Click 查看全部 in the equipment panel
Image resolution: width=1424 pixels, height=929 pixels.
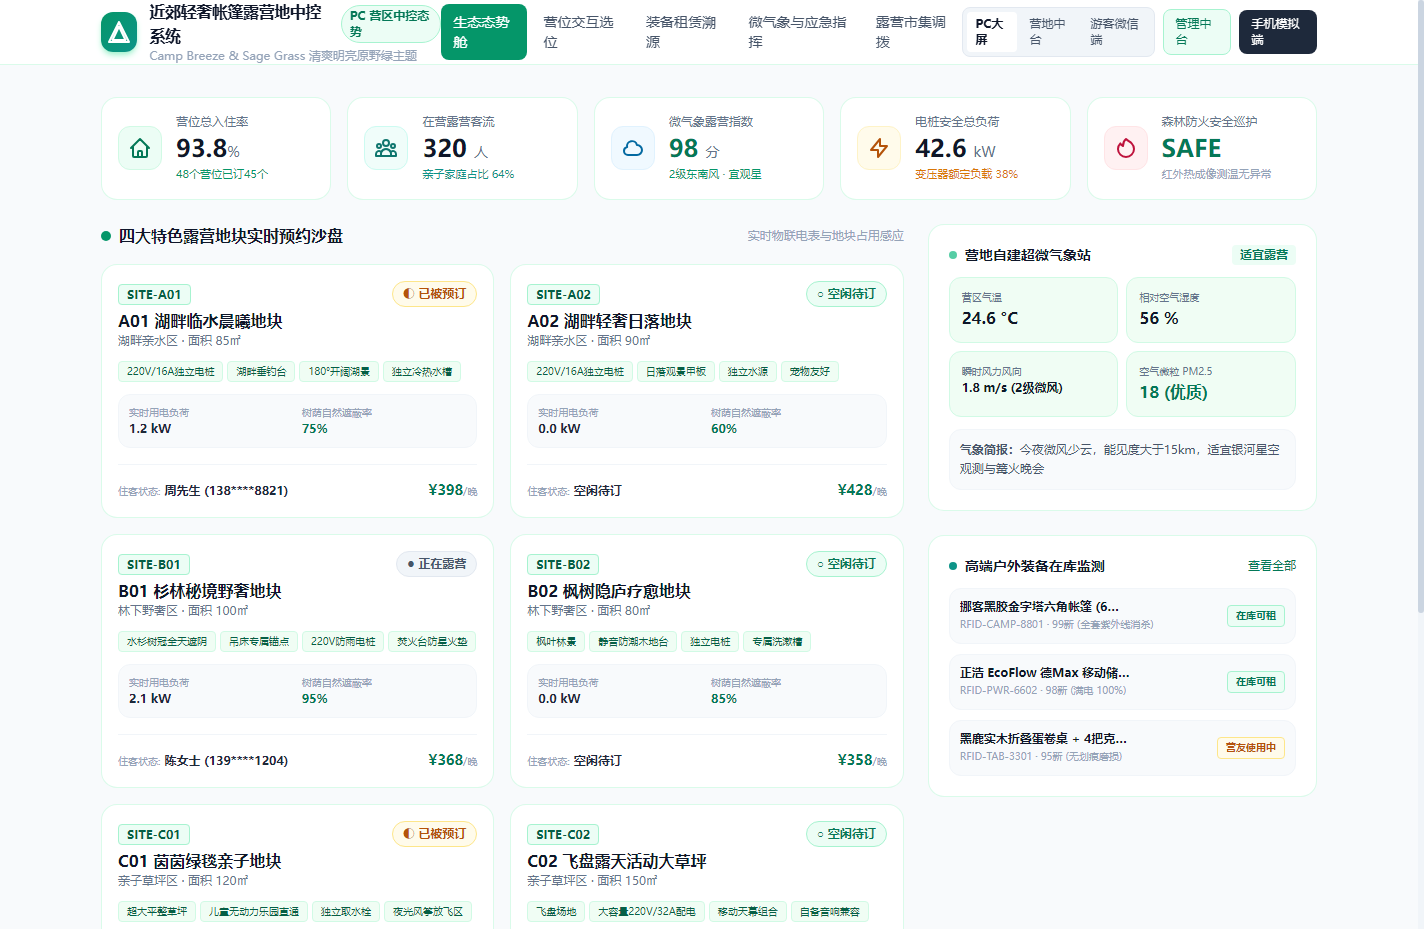click(x=1272, y=566)
